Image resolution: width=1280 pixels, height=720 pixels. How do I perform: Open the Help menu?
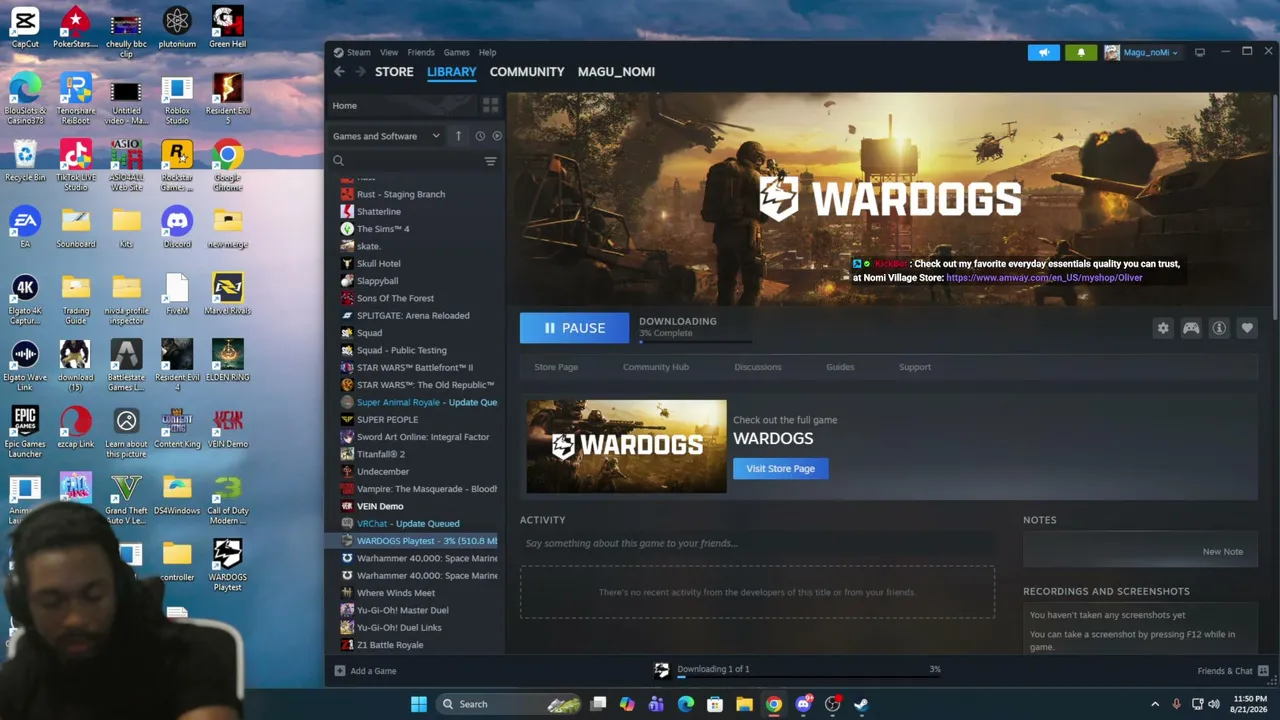pos(487,52)
